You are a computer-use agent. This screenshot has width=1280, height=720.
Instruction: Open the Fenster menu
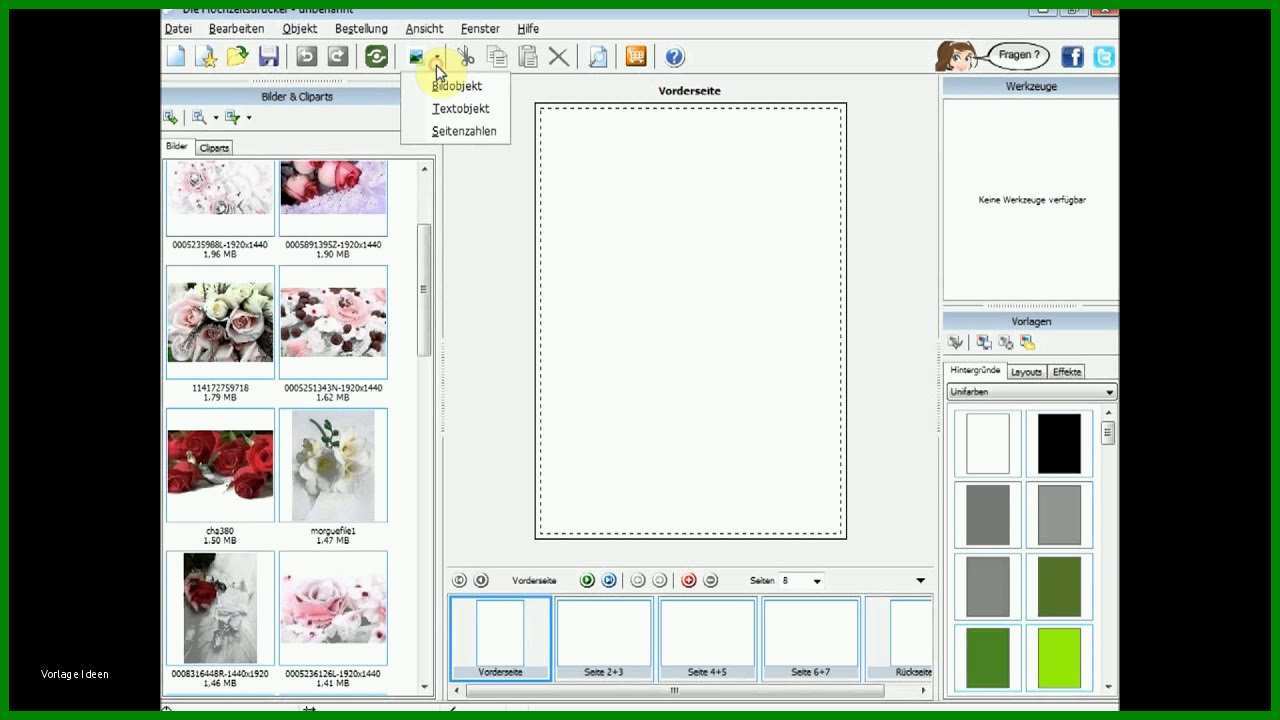tap(480, 29)
